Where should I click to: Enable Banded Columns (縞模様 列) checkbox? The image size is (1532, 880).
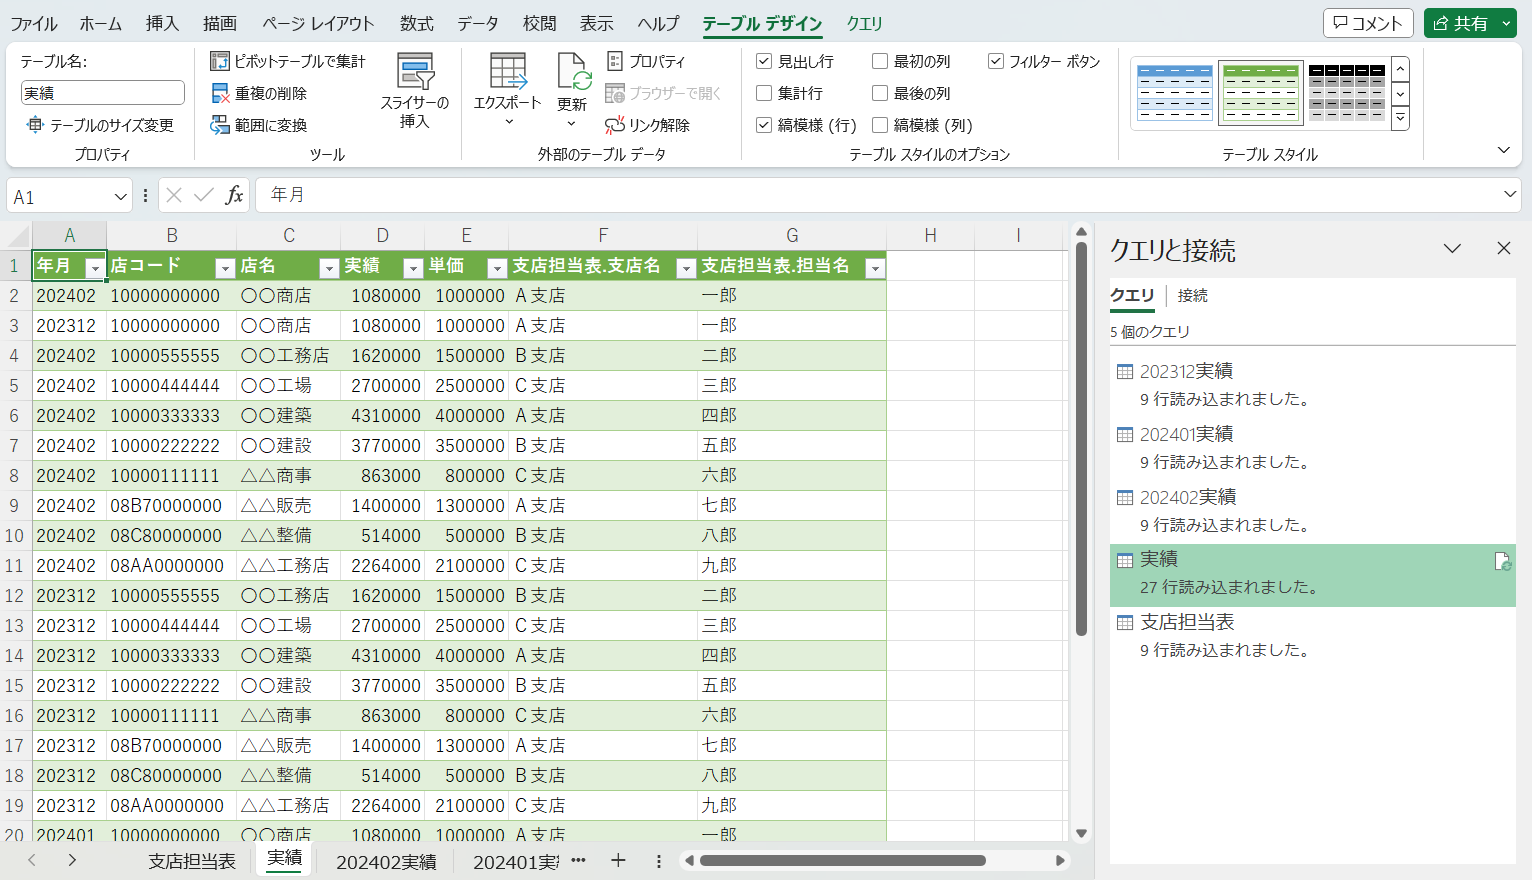tap(880, 125)
